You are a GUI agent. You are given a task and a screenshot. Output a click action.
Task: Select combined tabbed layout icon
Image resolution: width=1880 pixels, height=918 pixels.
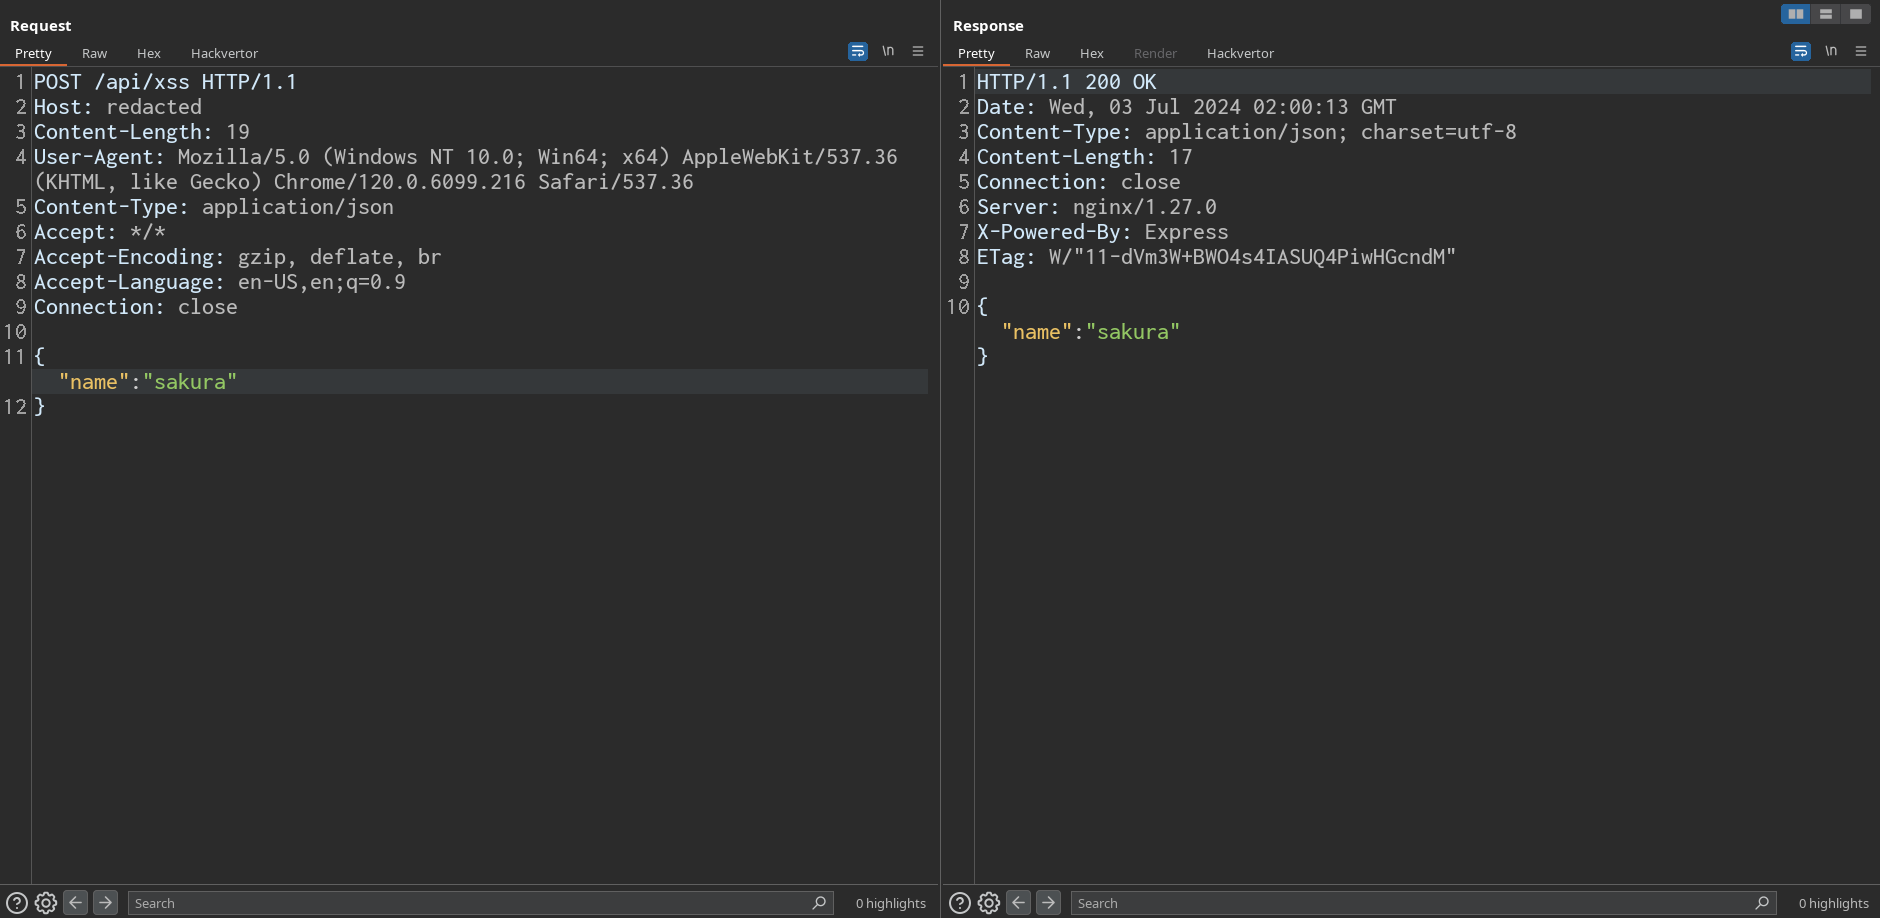(1856, 14)
